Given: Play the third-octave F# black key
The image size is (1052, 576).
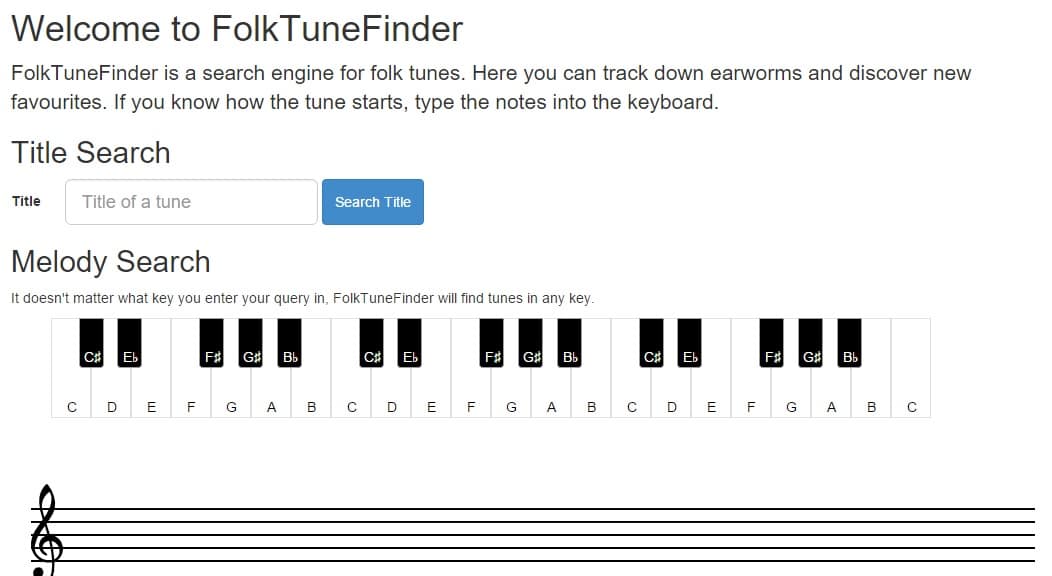Looking at the screenshot, I should [x=772, y=343].
